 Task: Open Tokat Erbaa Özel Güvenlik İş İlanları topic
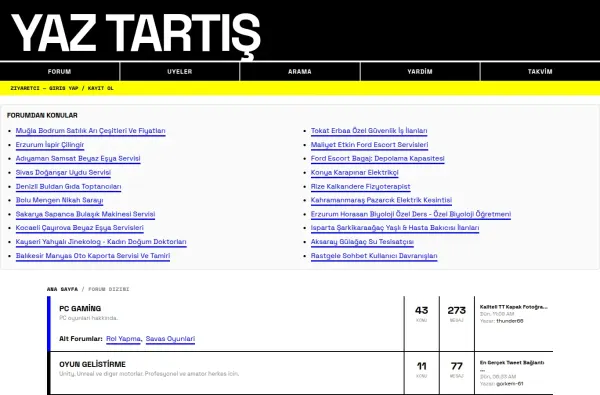pyautogui.click(x=369, y=131)
